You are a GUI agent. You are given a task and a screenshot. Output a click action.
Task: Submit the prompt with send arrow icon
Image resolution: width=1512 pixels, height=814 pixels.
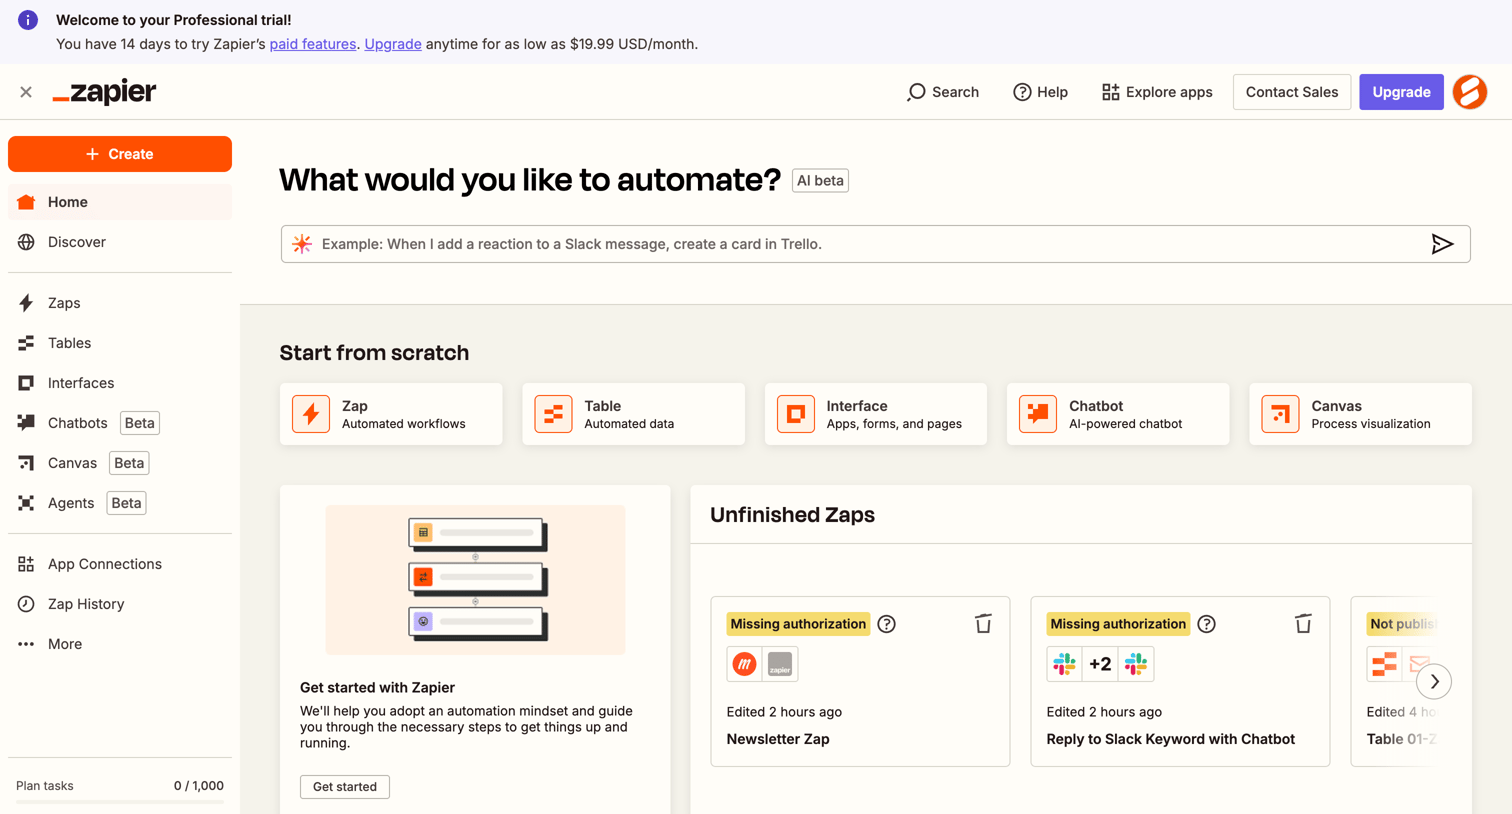pos(1442,244)
